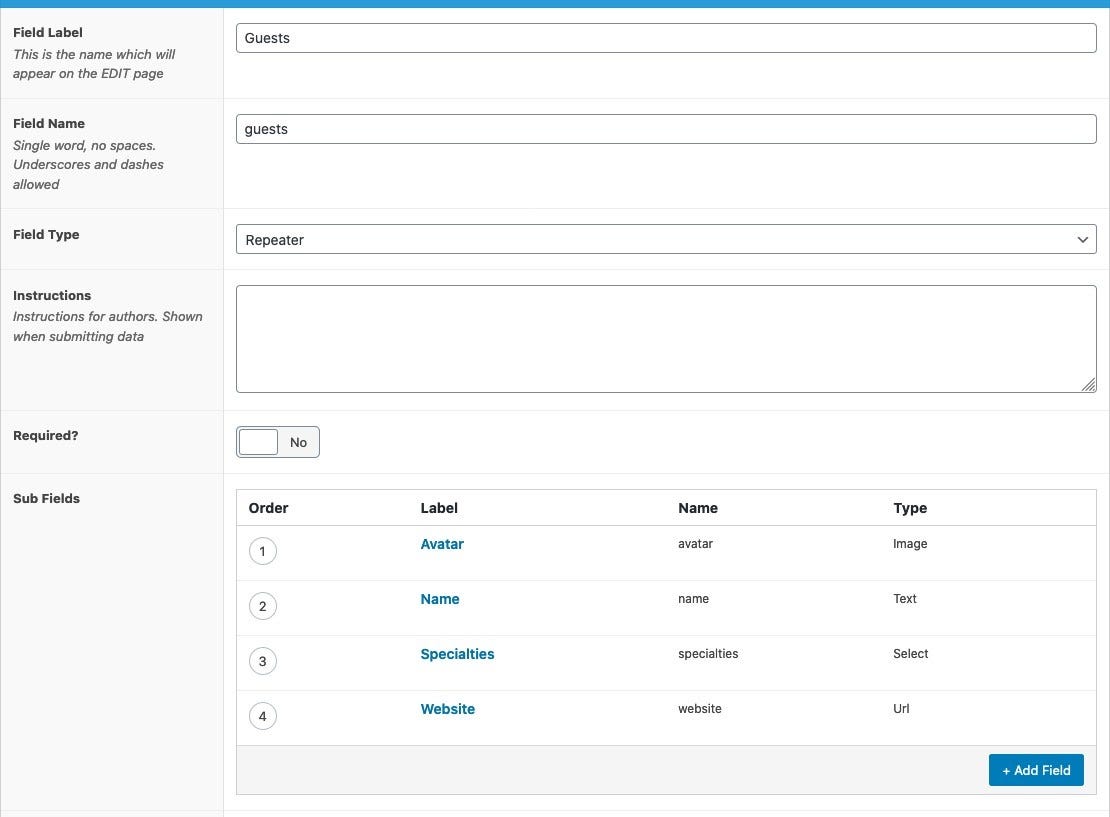Click the order handle for Name sub field
Image resolution: width=1110 pixels, height=817 pixels.
click(263, 606)
